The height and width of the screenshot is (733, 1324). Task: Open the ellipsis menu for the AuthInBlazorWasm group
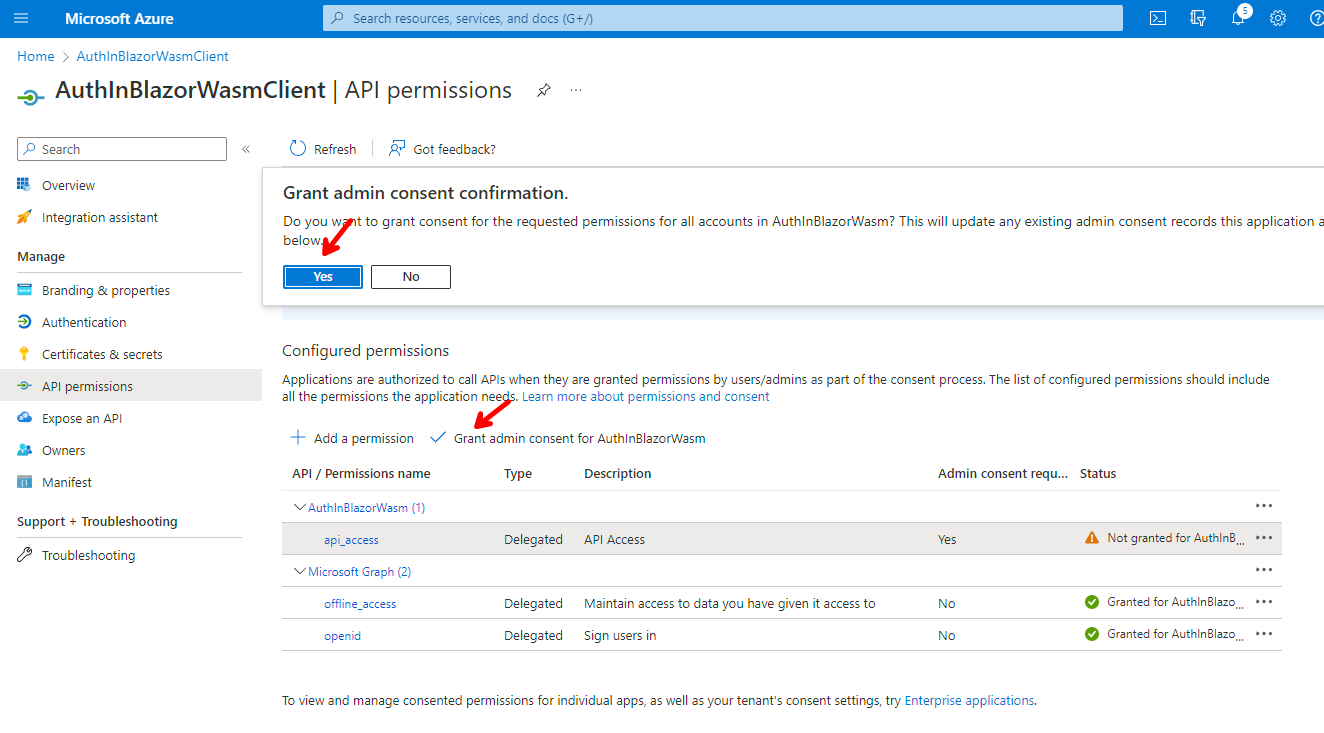[x=1264, y=506]
